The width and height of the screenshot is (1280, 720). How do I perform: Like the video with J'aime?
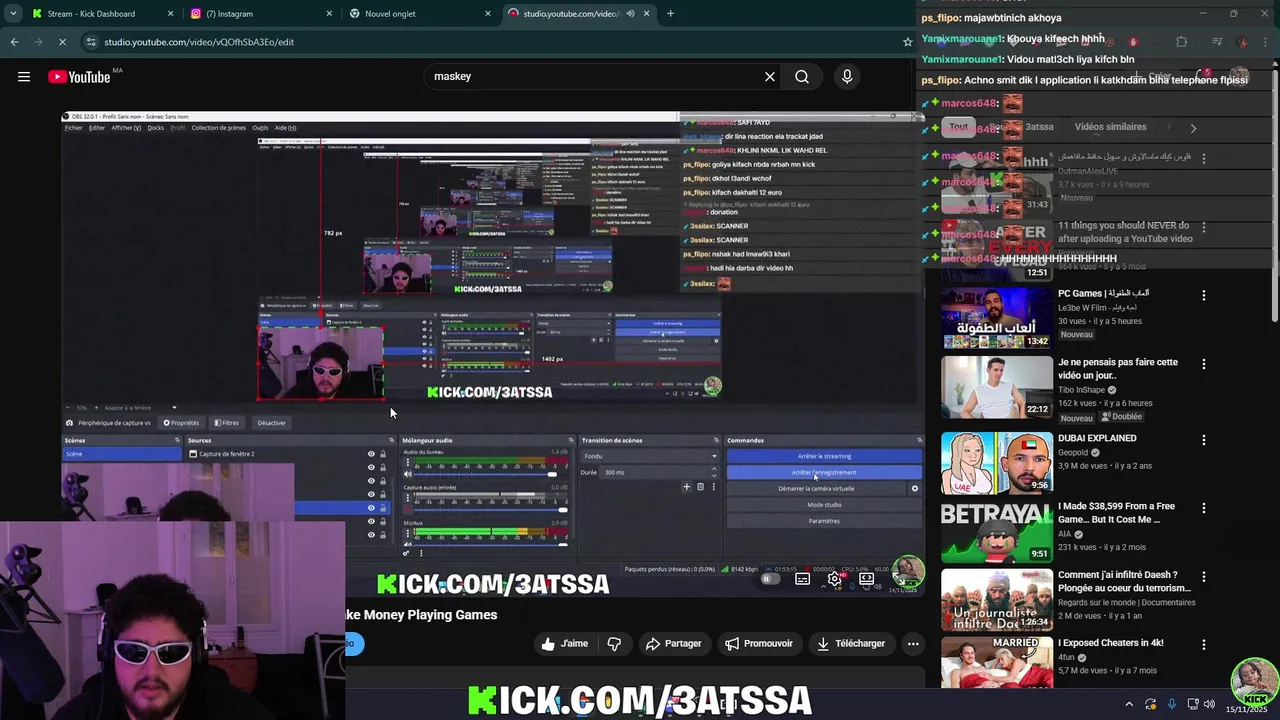565,644
